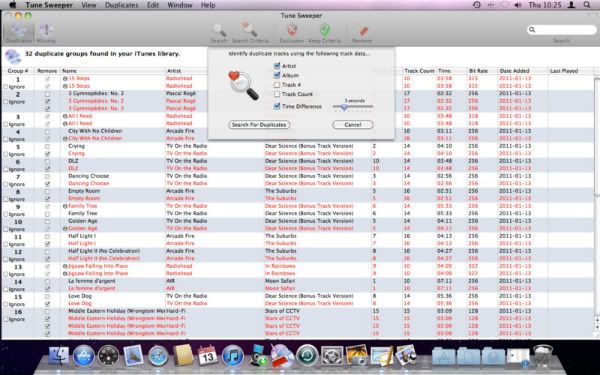600x375 pixels.
Task: Launch Safari compass icon in dock
Action: 158,356
